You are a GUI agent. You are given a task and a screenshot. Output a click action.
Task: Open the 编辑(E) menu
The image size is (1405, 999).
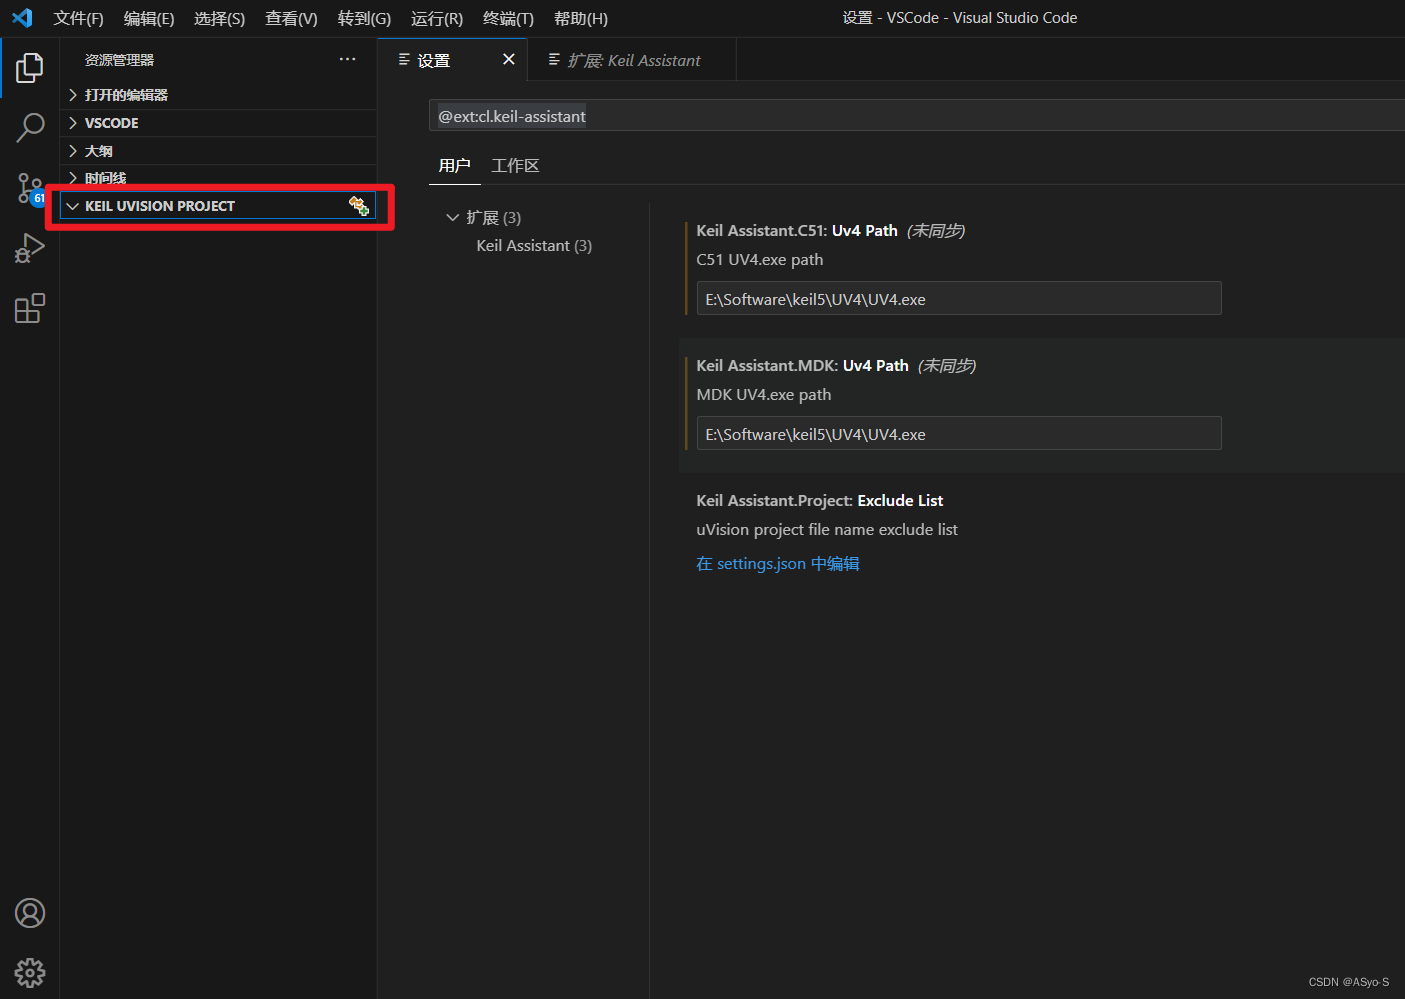click(x=149, y=18)
